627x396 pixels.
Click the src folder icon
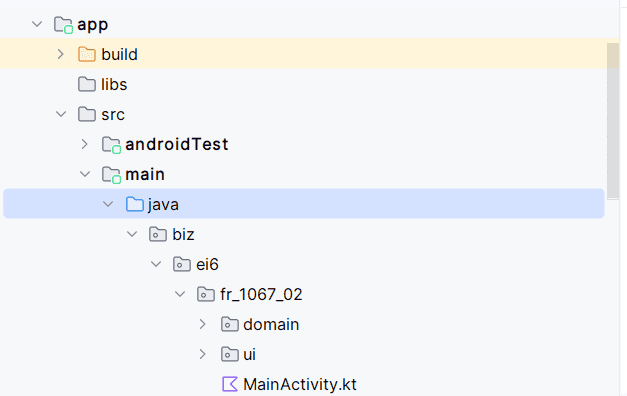(87, 114)
